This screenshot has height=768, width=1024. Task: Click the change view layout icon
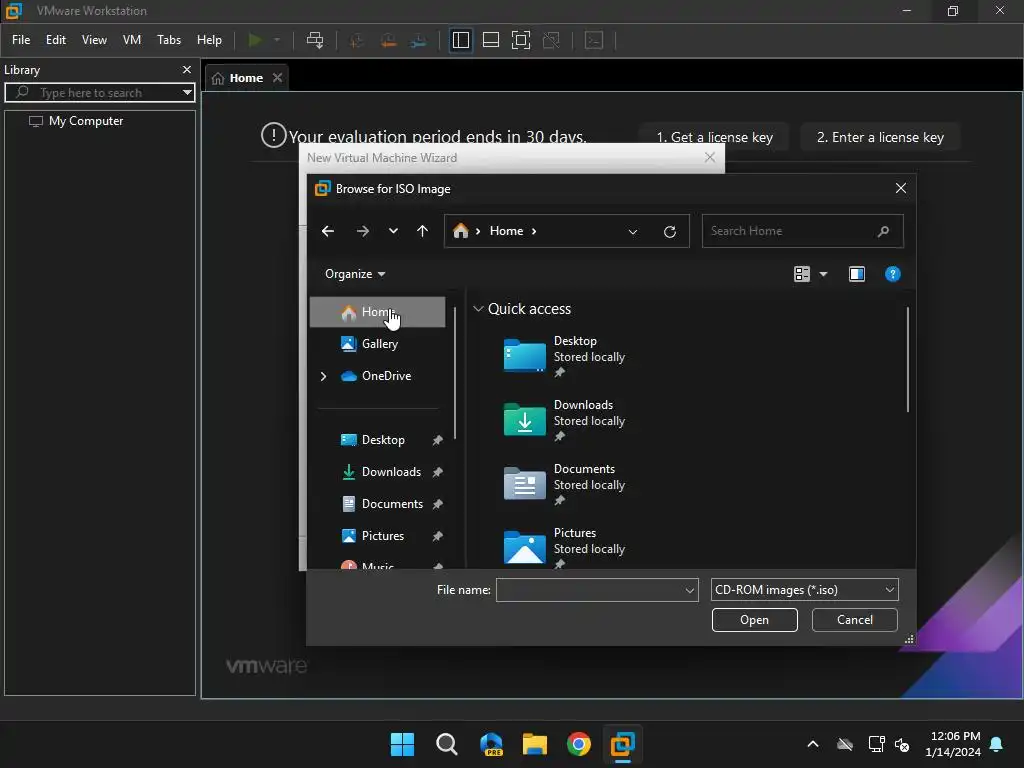coord(801,274)
